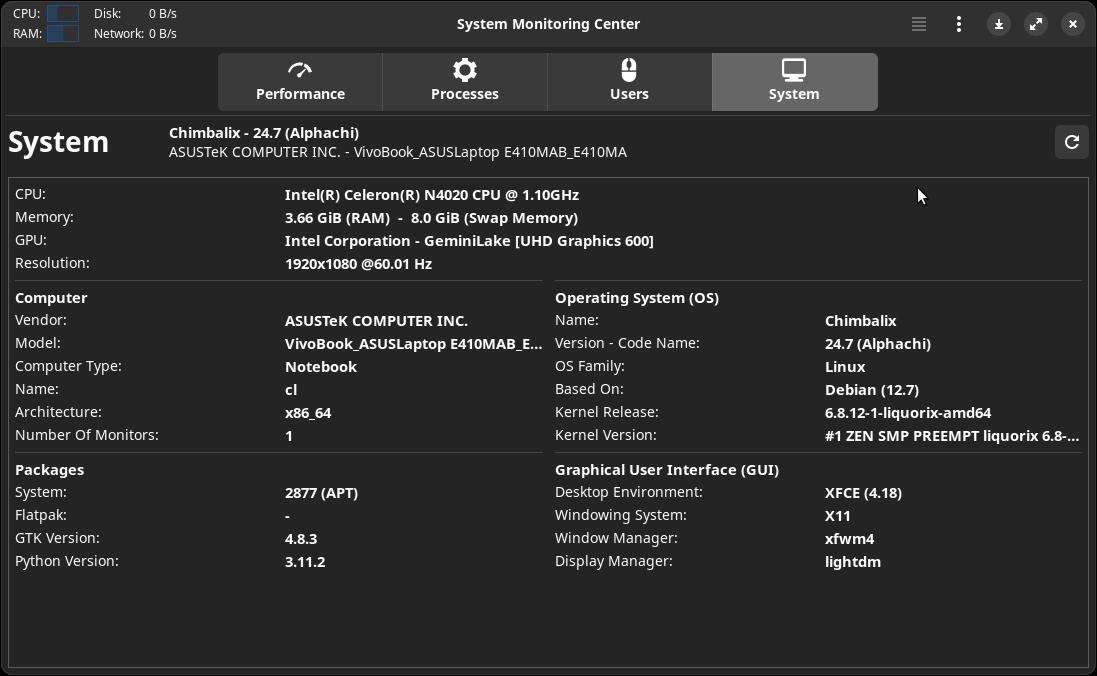Click the large System page heading
The width and height of the screenshot is (1097, 676).
coord(58,142)
